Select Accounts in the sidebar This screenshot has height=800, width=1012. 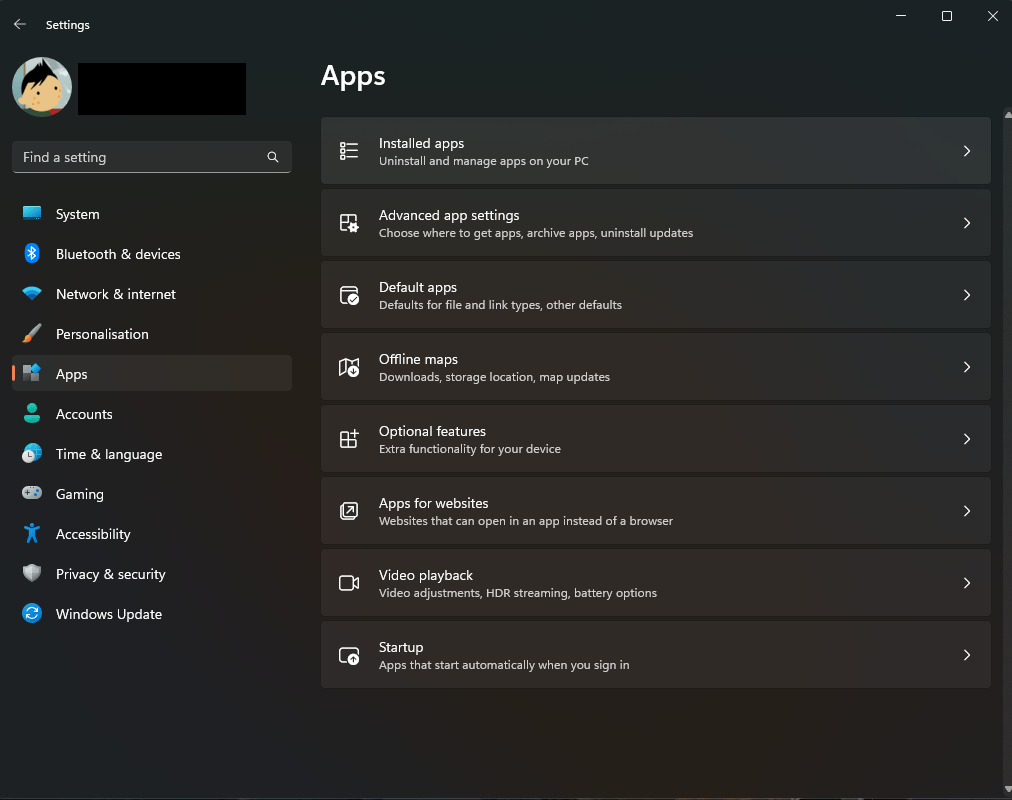pyautogui.click(x=84, y=414)
